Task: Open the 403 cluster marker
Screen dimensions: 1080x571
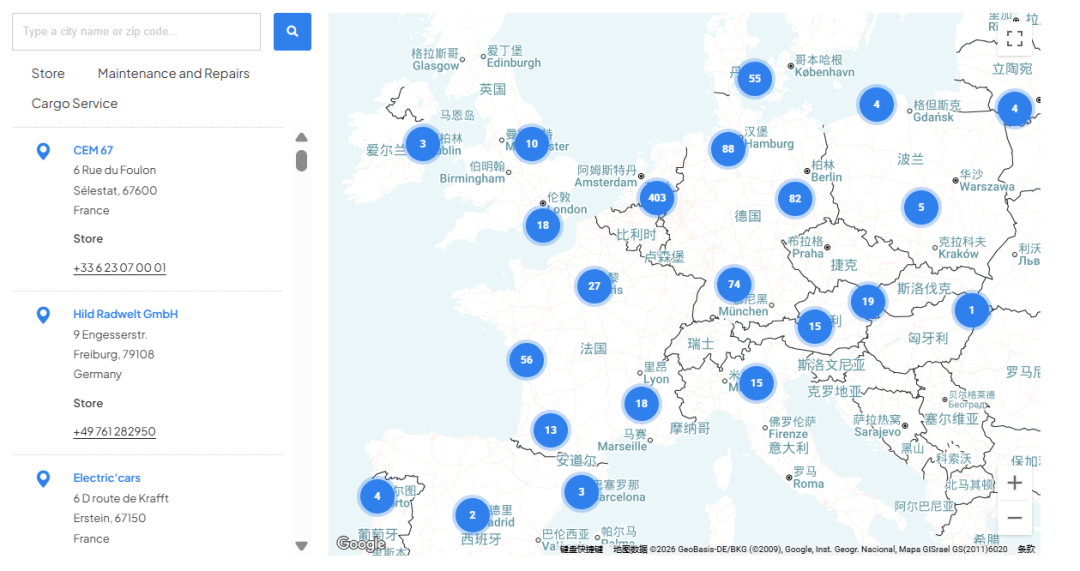Action: click(x=657, y=198)
